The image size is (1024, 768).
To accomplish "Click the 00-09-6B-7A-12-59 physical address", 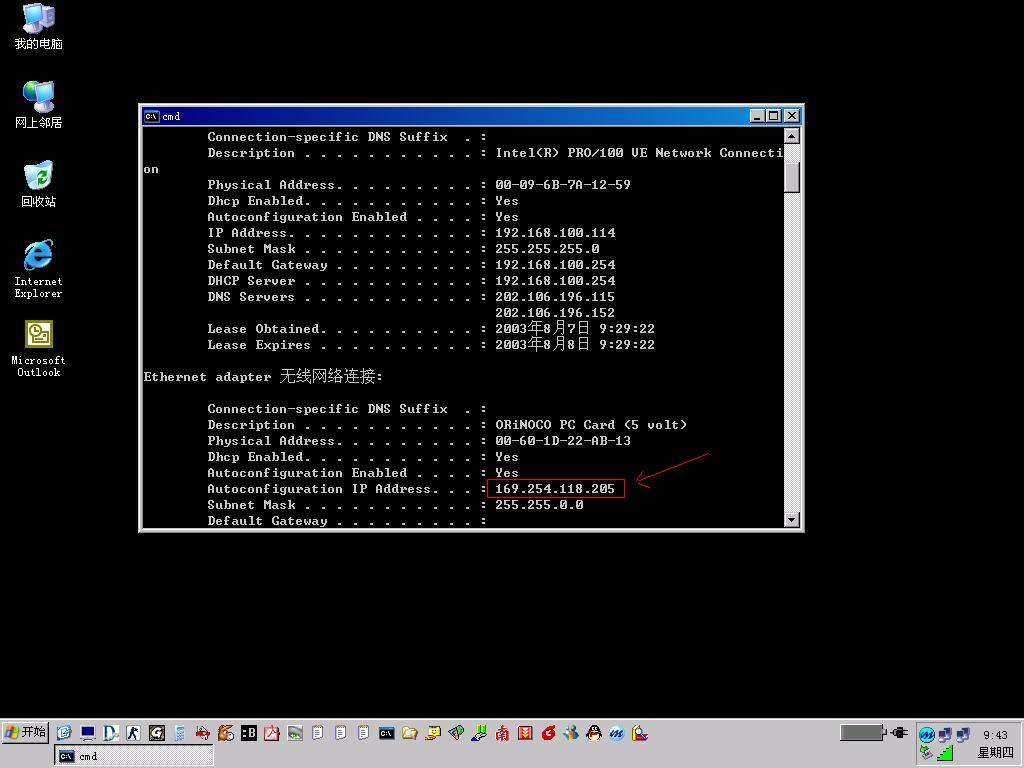I will (563, 184).
